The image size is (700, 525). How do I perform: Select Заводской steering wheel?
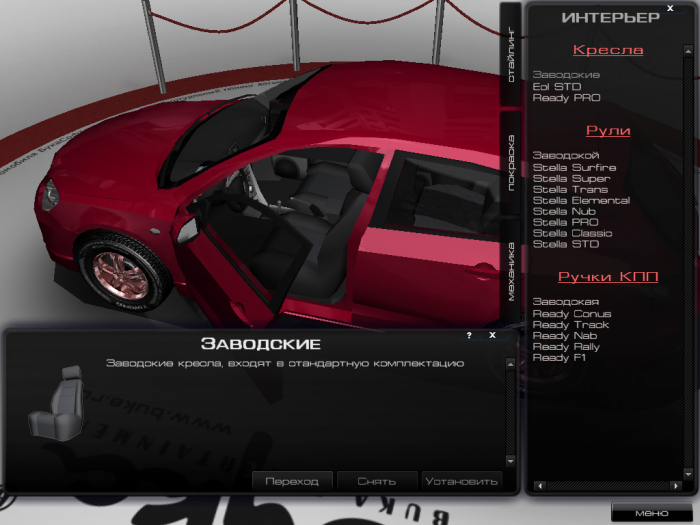click(x=566, y=155)
